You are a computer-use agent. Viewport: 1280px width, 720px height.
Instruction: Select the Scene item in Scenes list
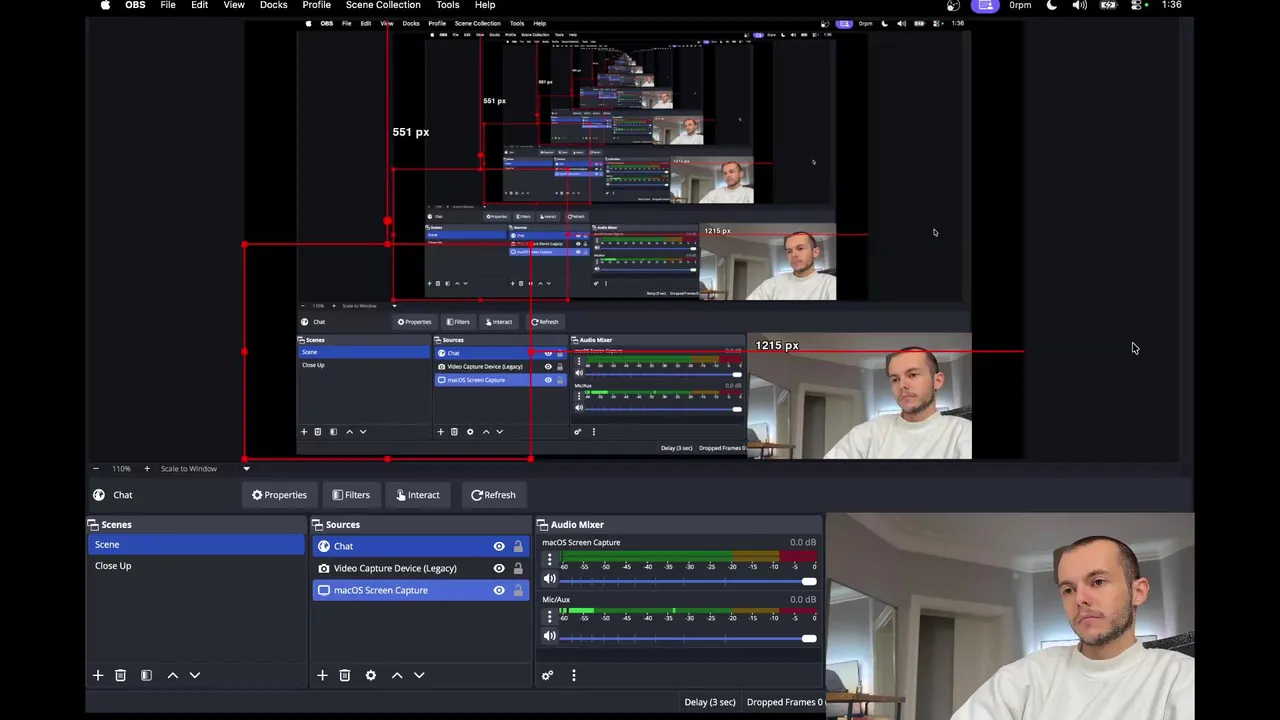tap(196, 545)
